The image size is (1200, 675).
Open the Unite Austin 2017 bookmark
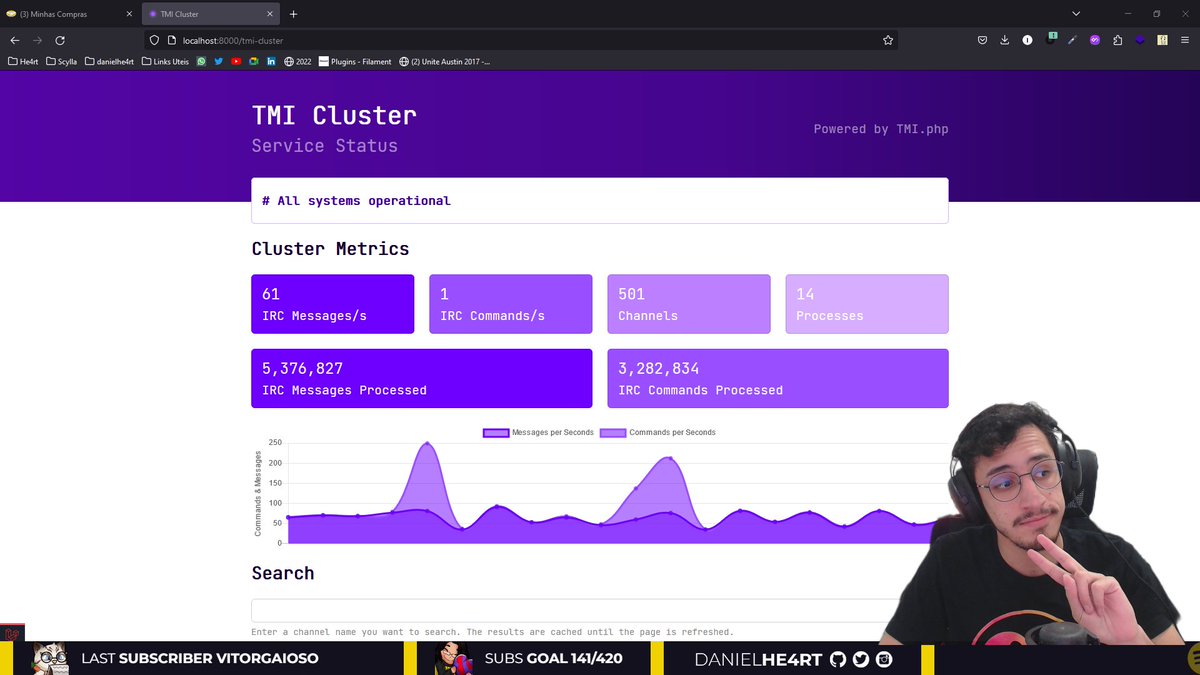tap(445, 61)
